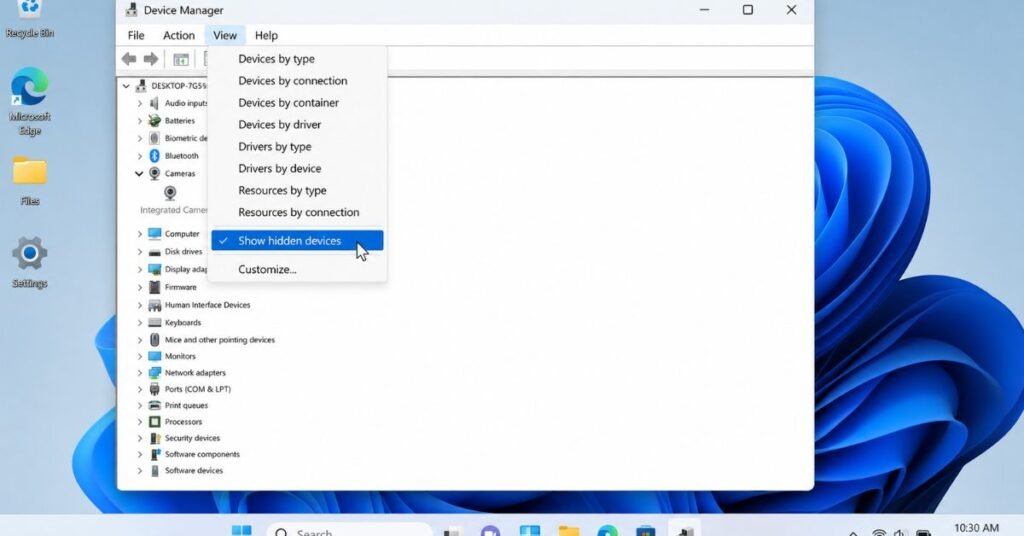
Task: Expand the Keyboards category
Action: click(x=139, y=323)
